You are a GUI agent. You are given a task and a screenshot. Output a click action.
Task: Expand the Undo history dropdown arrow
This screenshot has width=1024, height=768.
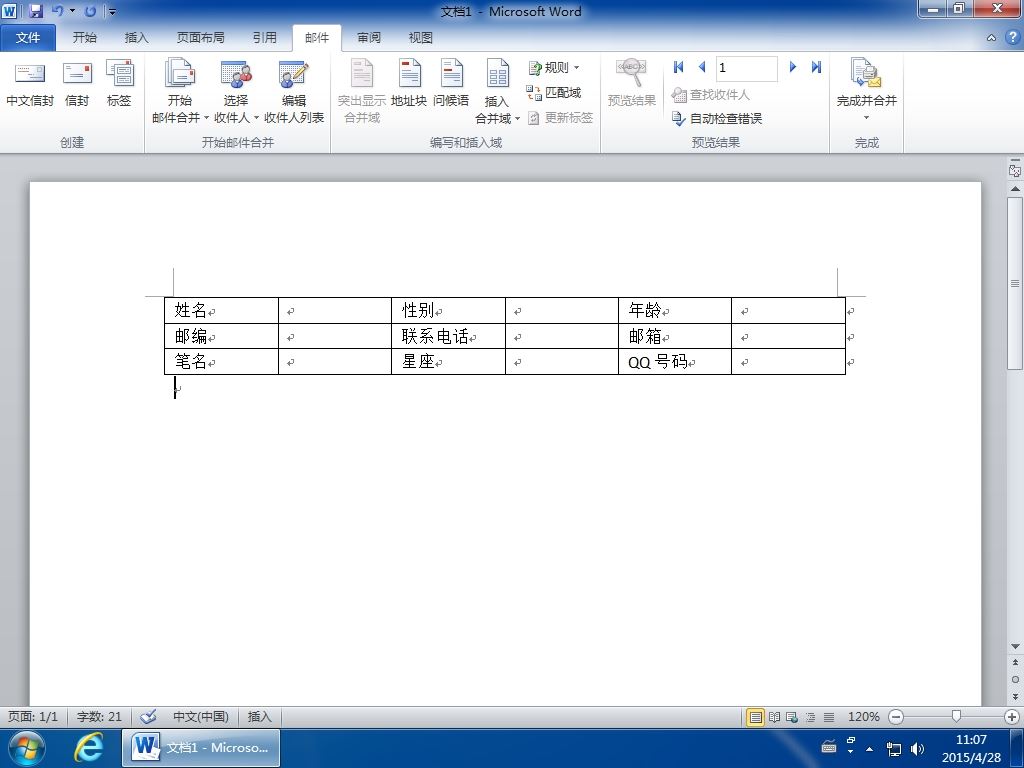click(x=72, y=11)
